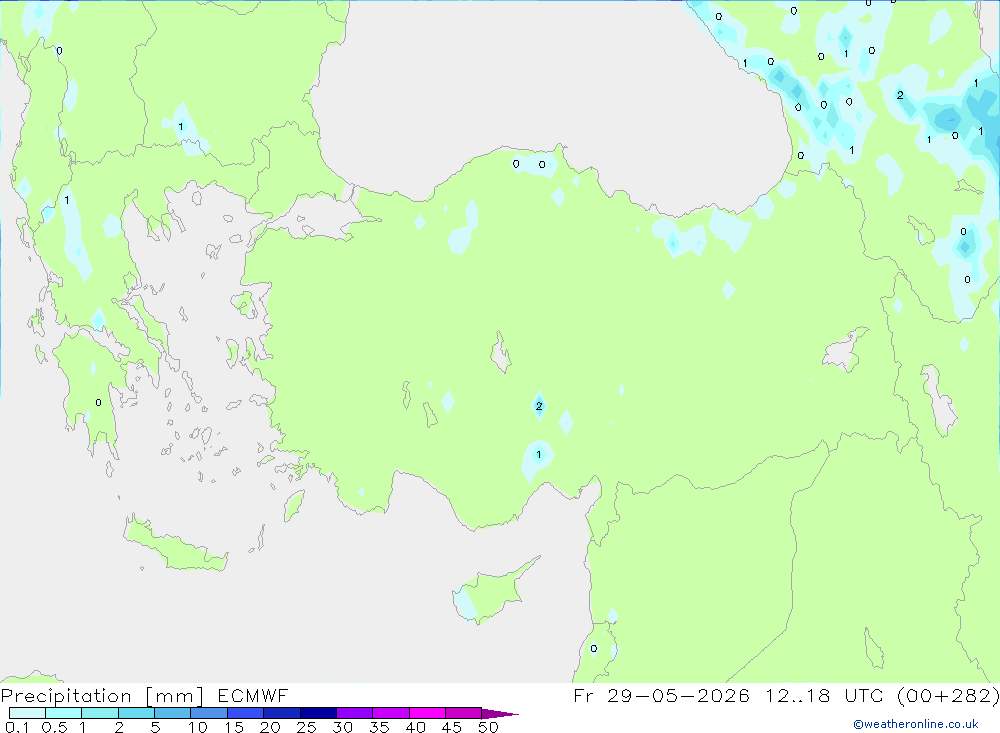Click the "50" legend scale label
Viewport: 1000px width, 733px height.
[x=488, y=727]
